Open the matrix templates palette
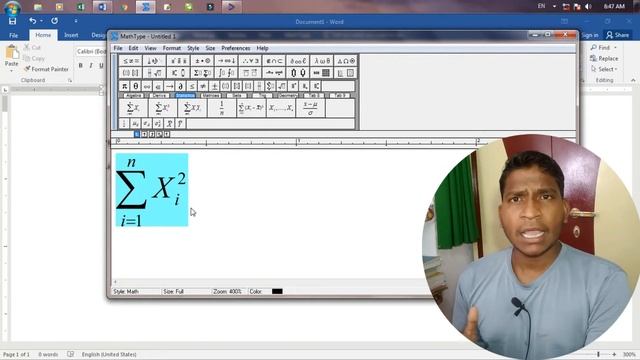This screenshot has width=640, height=360. 322,73
